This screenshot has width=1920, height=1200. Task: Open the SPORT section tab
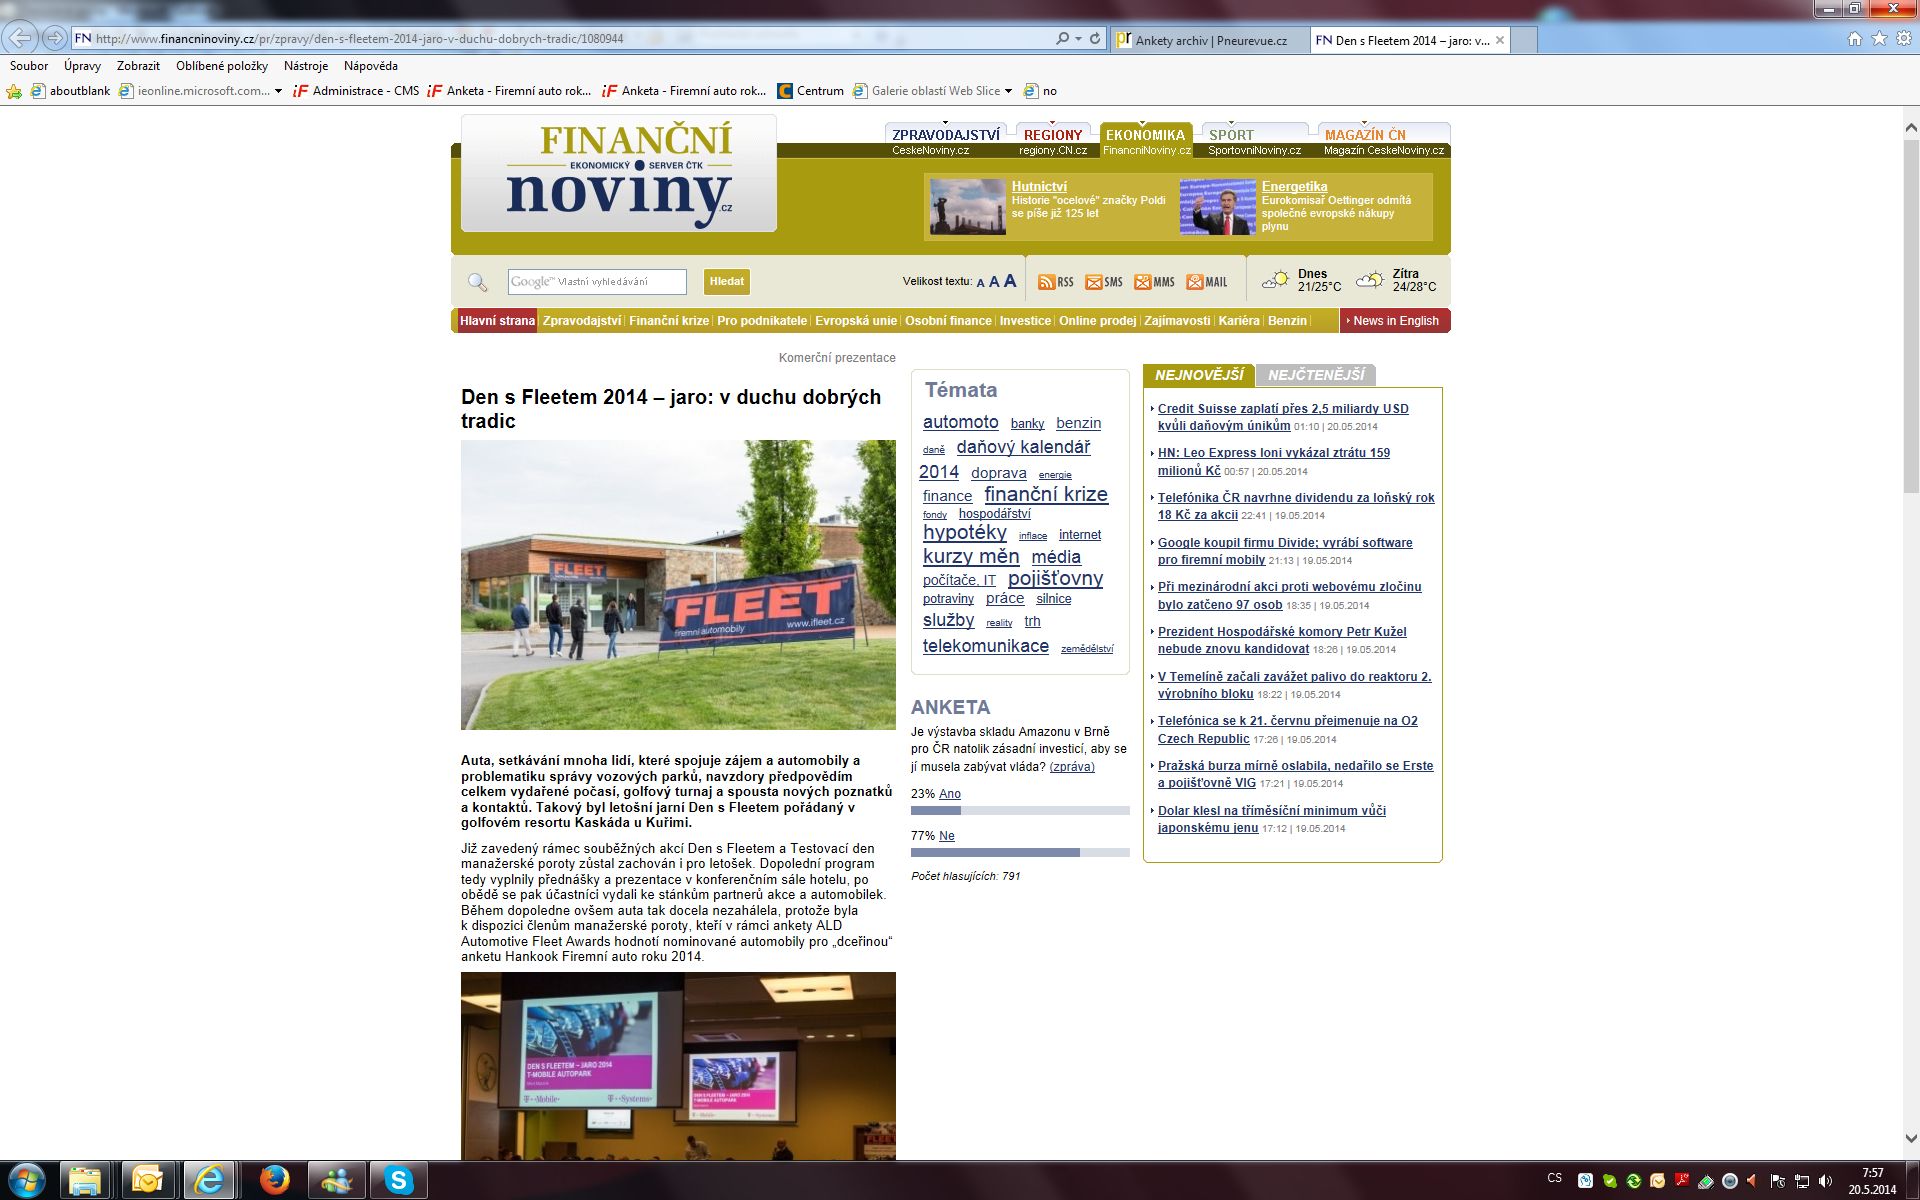click(x=1254, y=140)
